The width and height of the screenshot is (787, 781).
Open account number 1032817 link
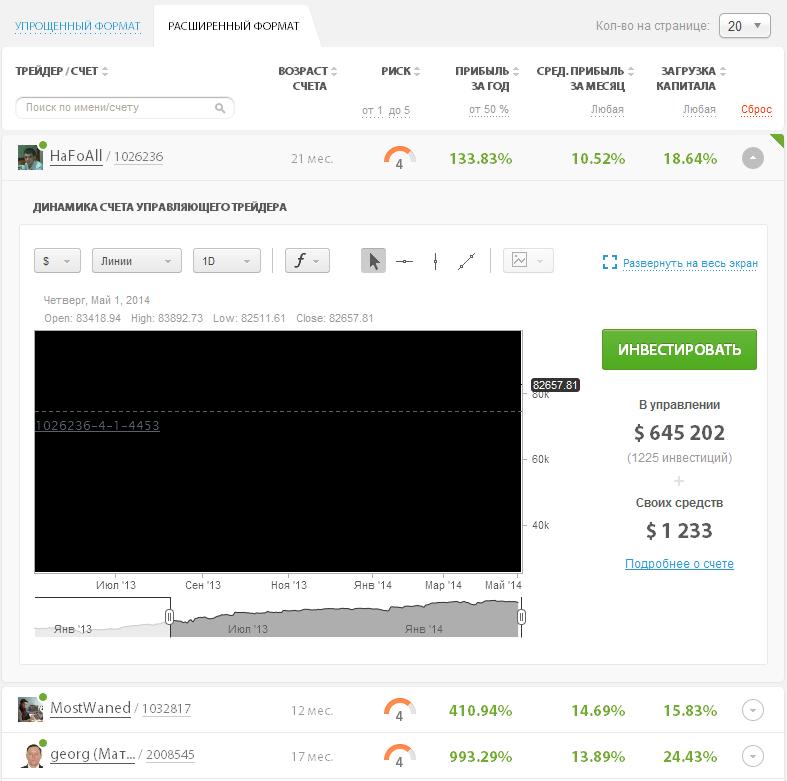pos(167,709)
